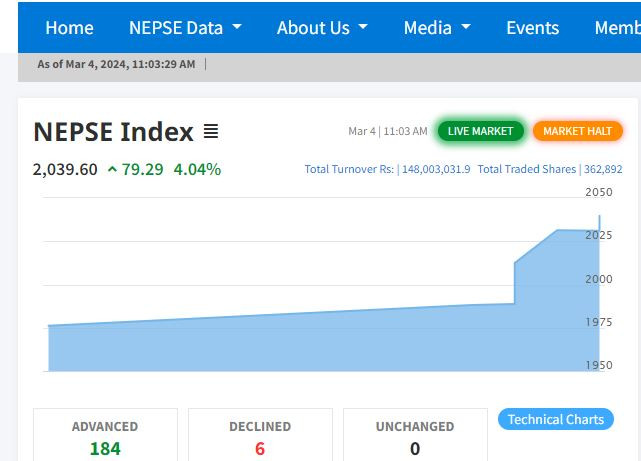
Task: Click the green up-arrow change indicator
Action: [112, 169]
